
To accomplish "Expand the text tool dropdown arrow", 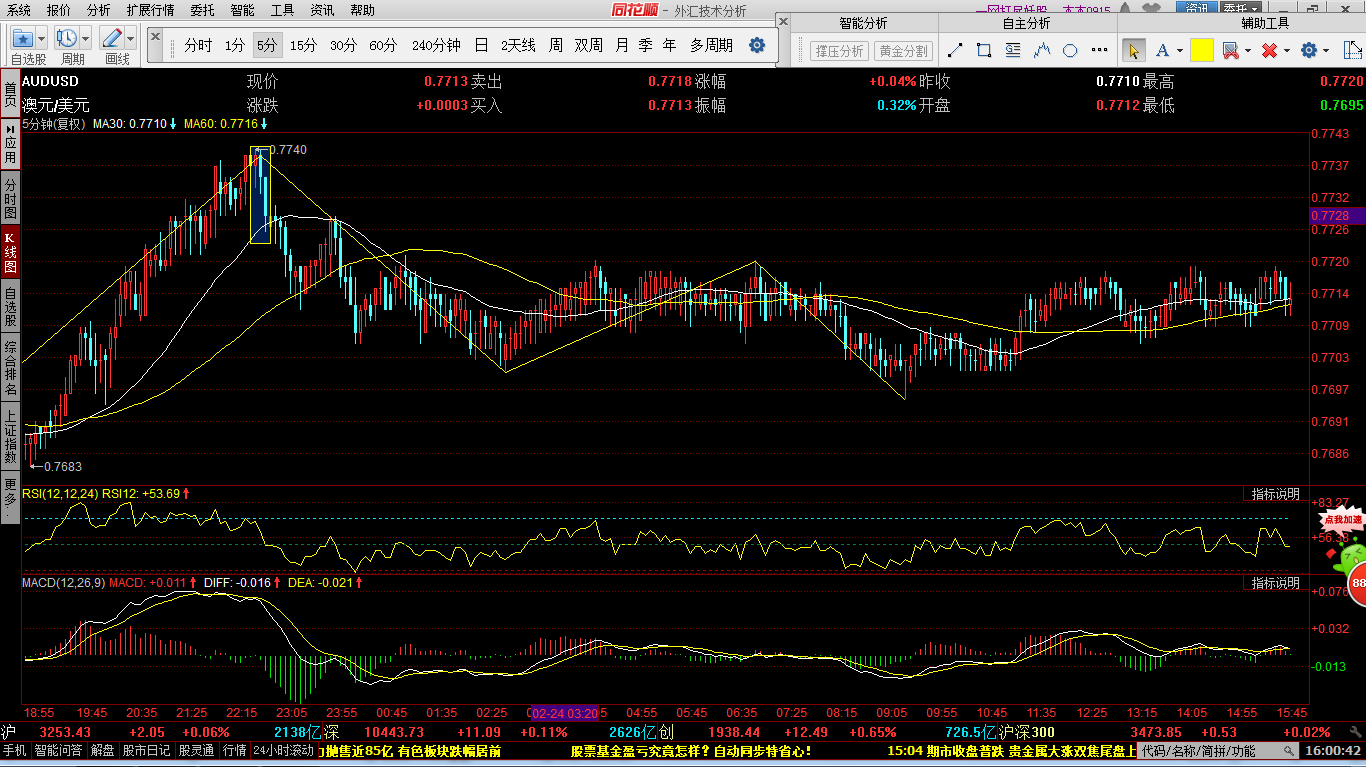I will pos(1180,50).
